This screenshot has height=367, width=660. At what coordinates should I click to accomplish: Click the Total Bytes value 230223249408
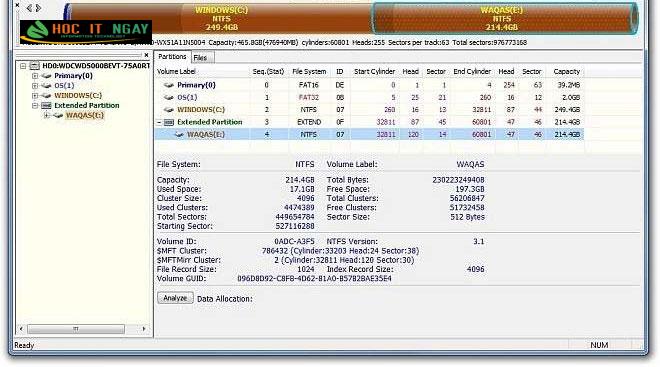pyautogui.click(x=458, y=180)
